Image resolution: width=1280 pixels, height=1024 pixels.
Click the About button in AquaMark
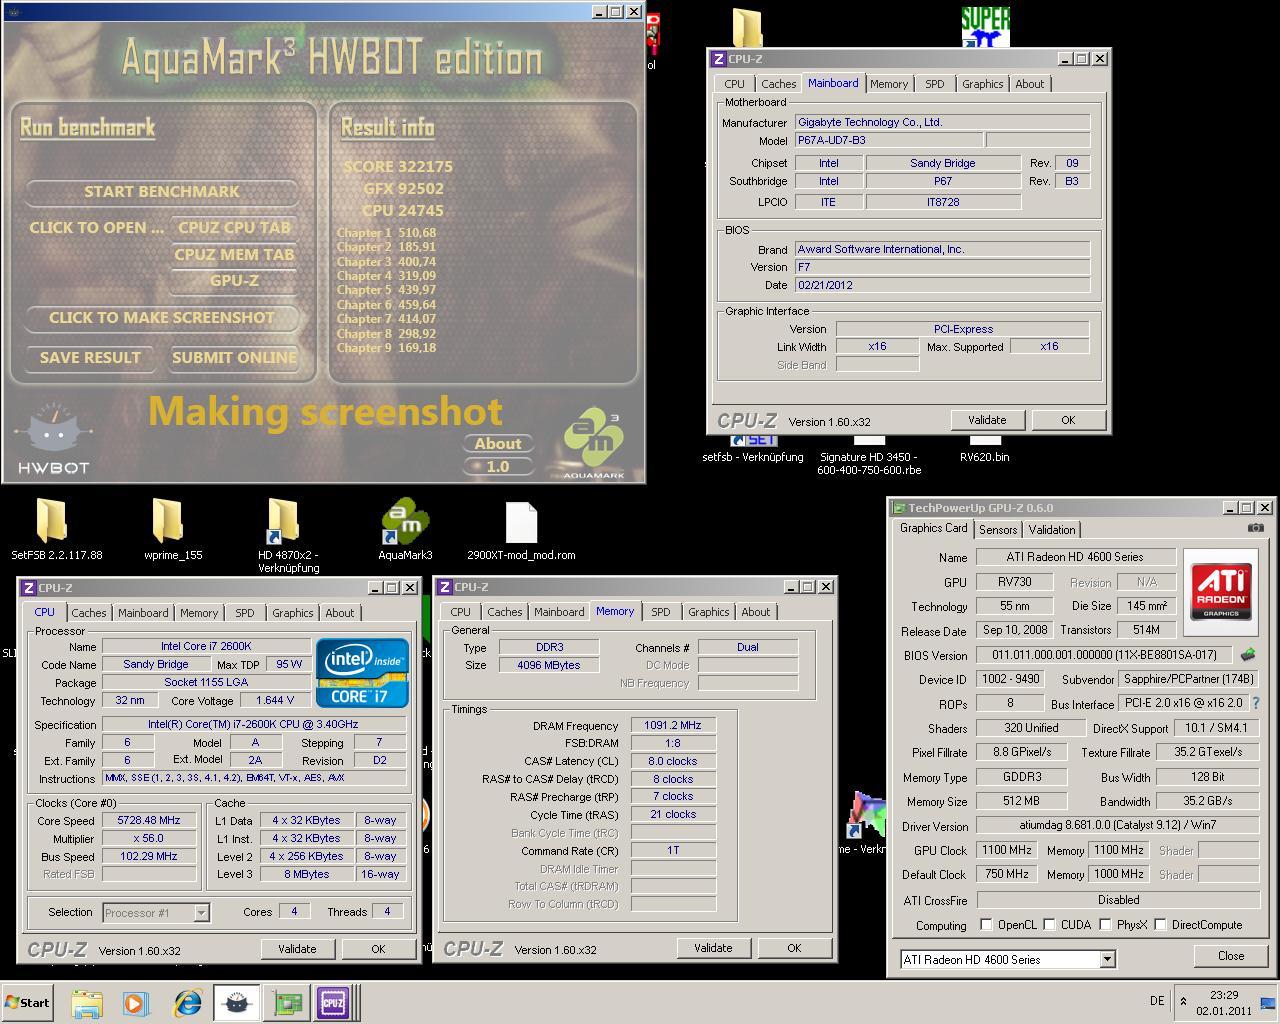tap(498, 443)
